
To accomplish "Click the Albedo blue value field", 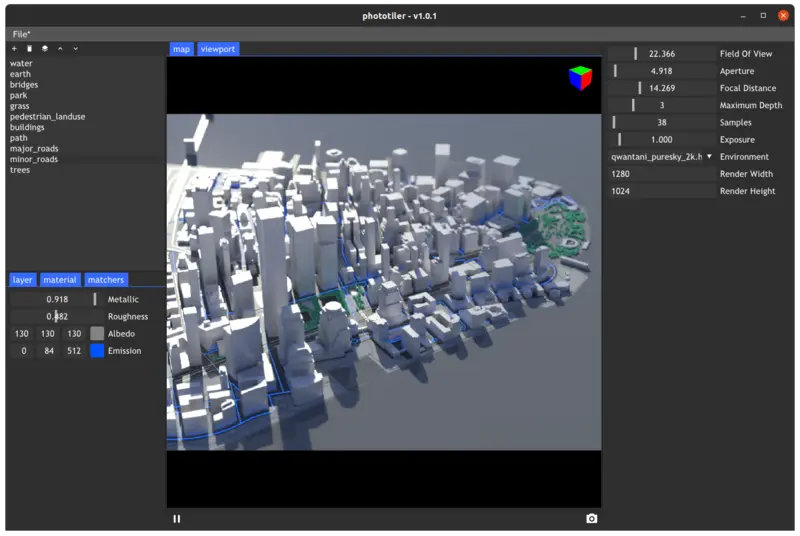I will [x=74, y=334].
